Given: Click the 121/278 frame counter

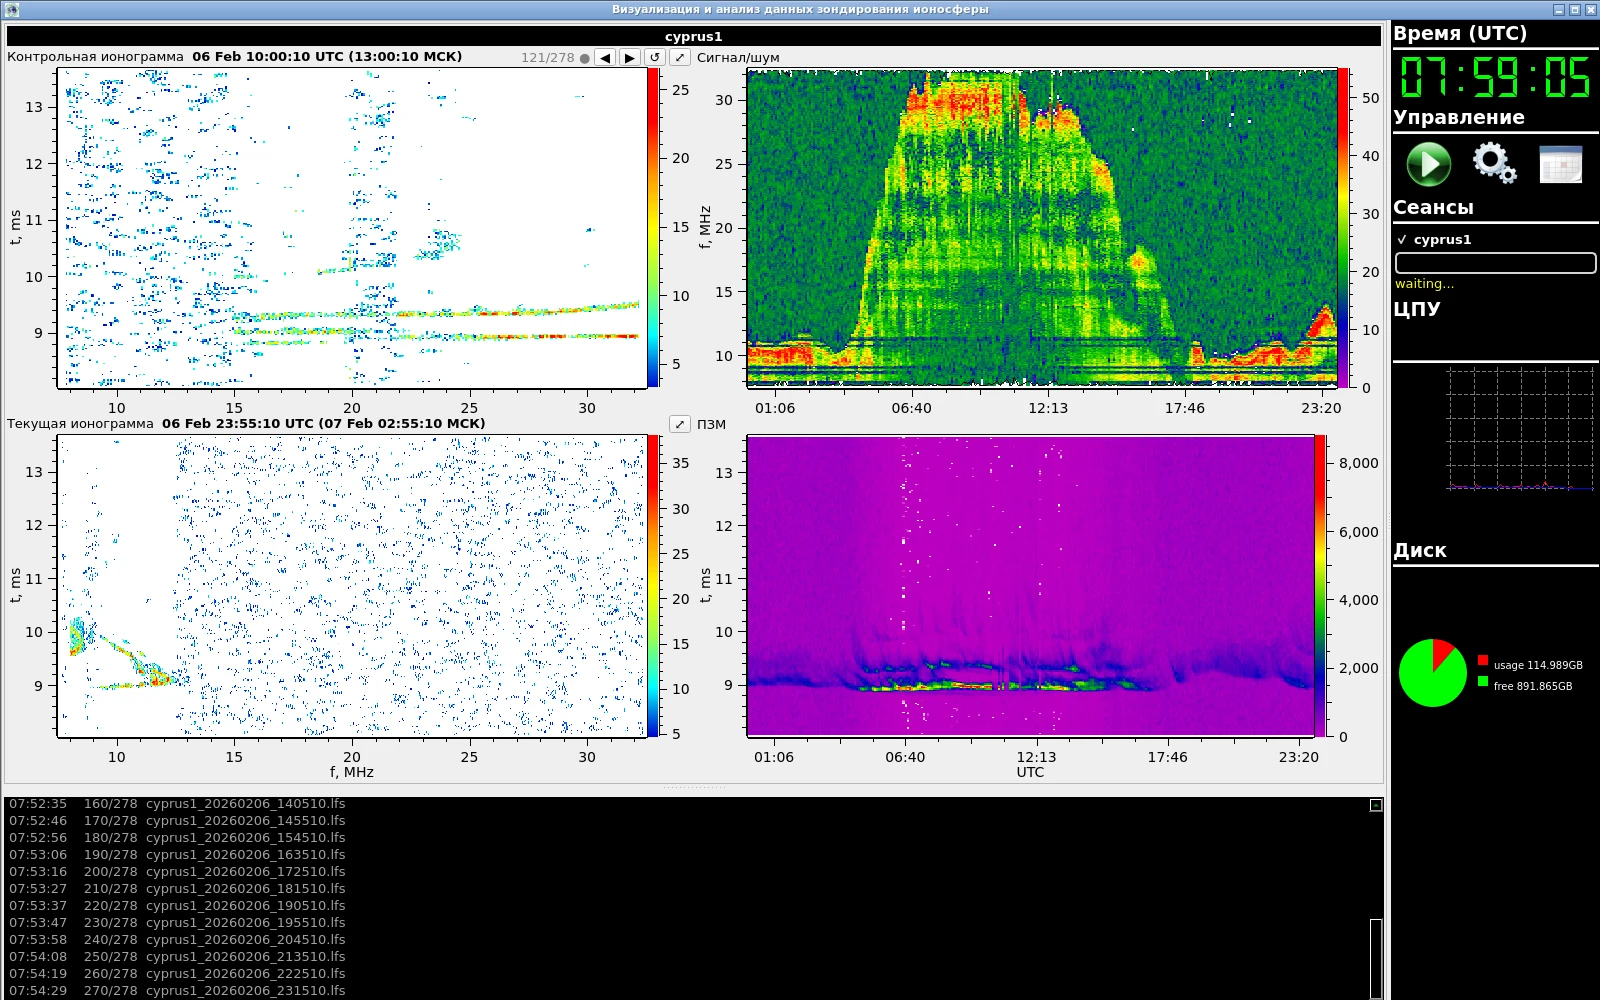Looking at the screenshot, I should coord(548,58).
